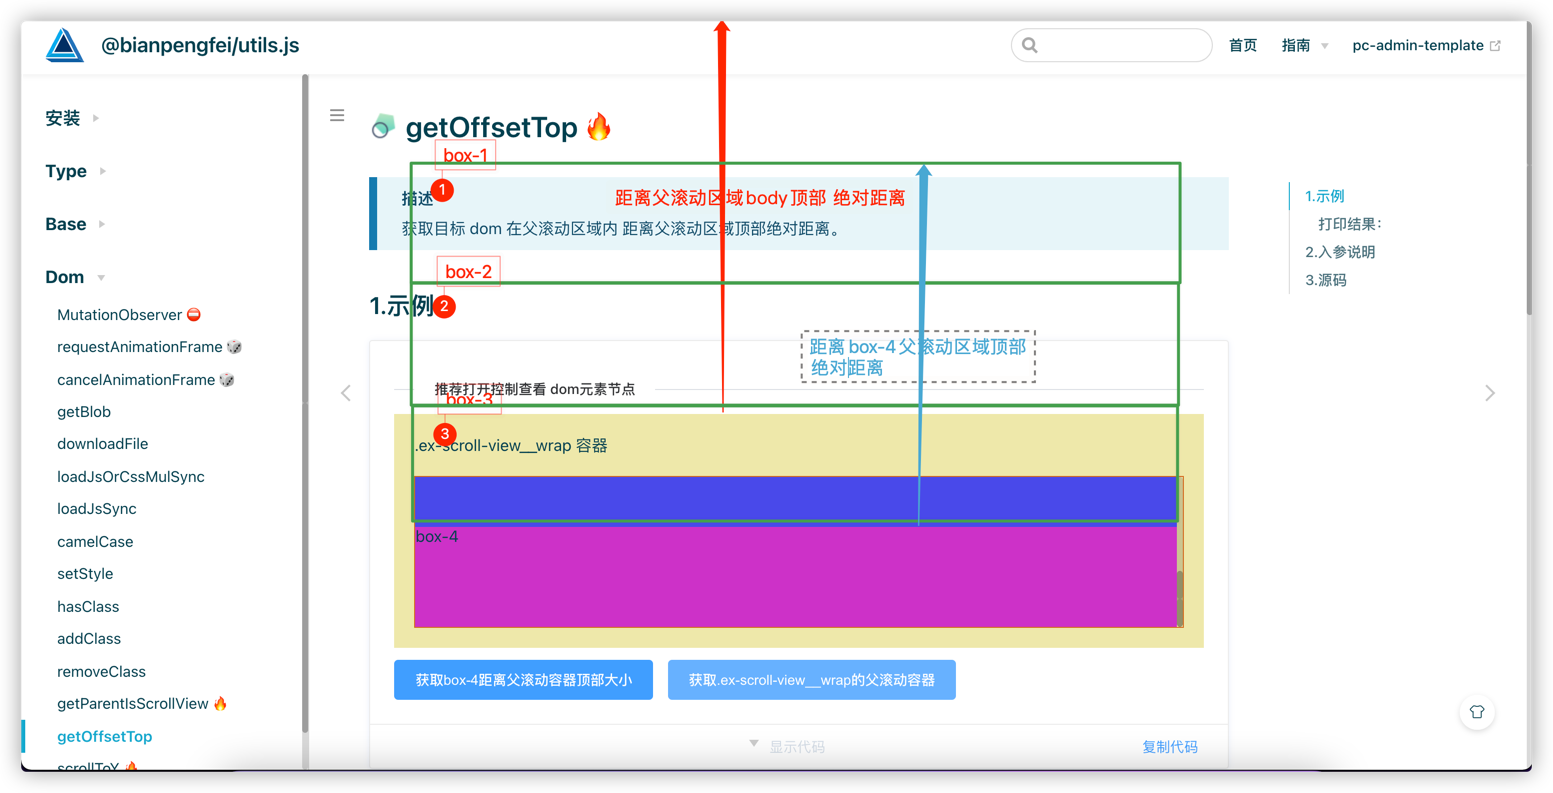Select getParentIsScrollView in the sidebar
1553x793 pixels.
pyautogui.click(x=133, y=704)
